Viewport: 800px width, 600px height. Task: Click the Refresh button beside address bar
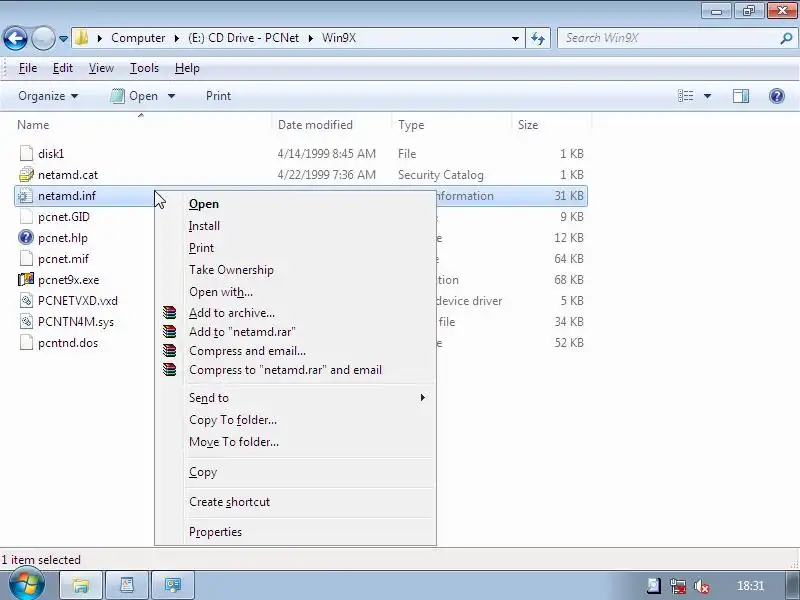click(538, 38)
